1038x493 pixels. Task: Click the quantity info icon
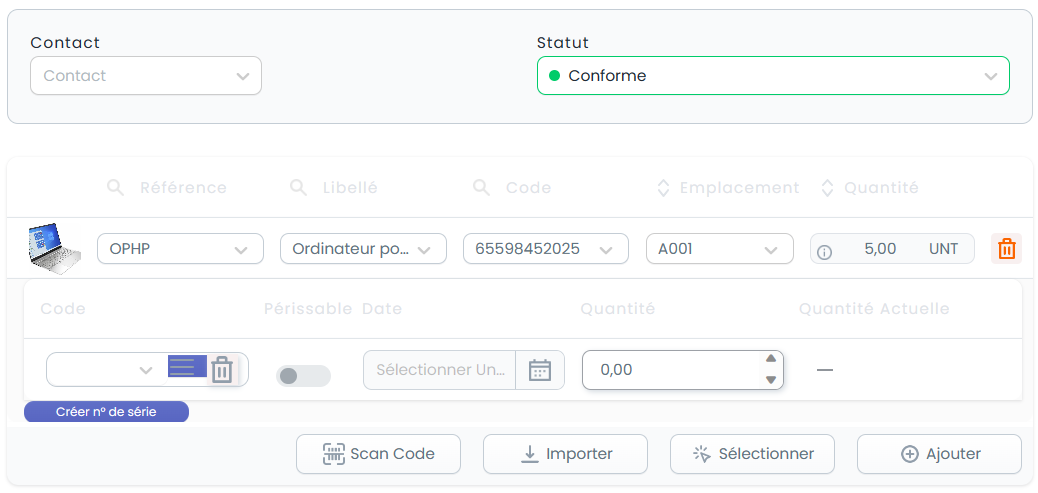click(824, 252)
